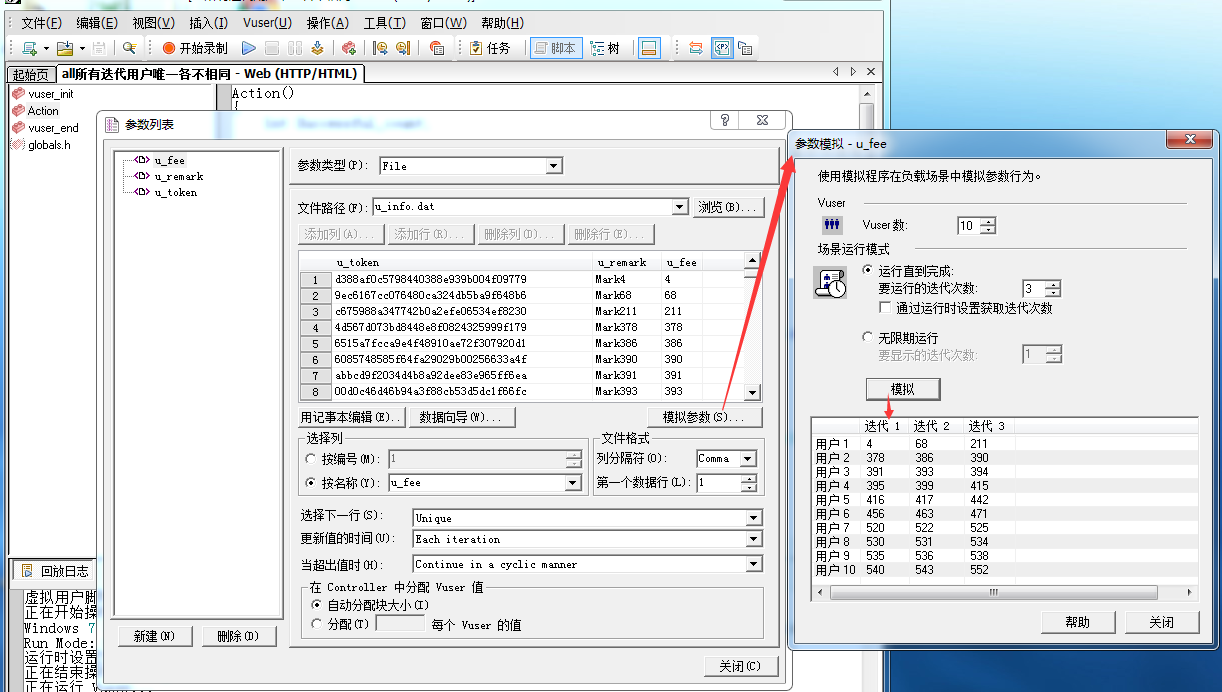The image size is (1222, 692).
Task: Click the 浏览(B)... browse button
Action: (730, 207)
